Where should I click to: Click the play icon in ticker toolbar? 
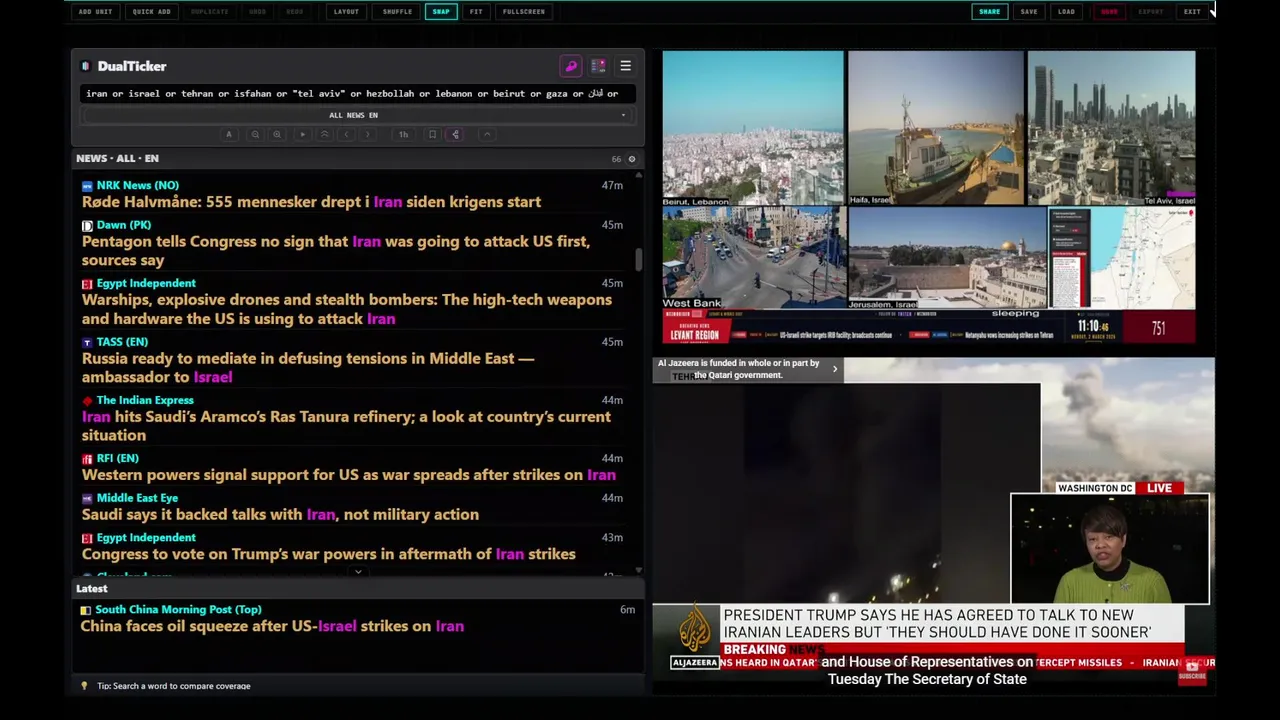click(x=302, y=134)
